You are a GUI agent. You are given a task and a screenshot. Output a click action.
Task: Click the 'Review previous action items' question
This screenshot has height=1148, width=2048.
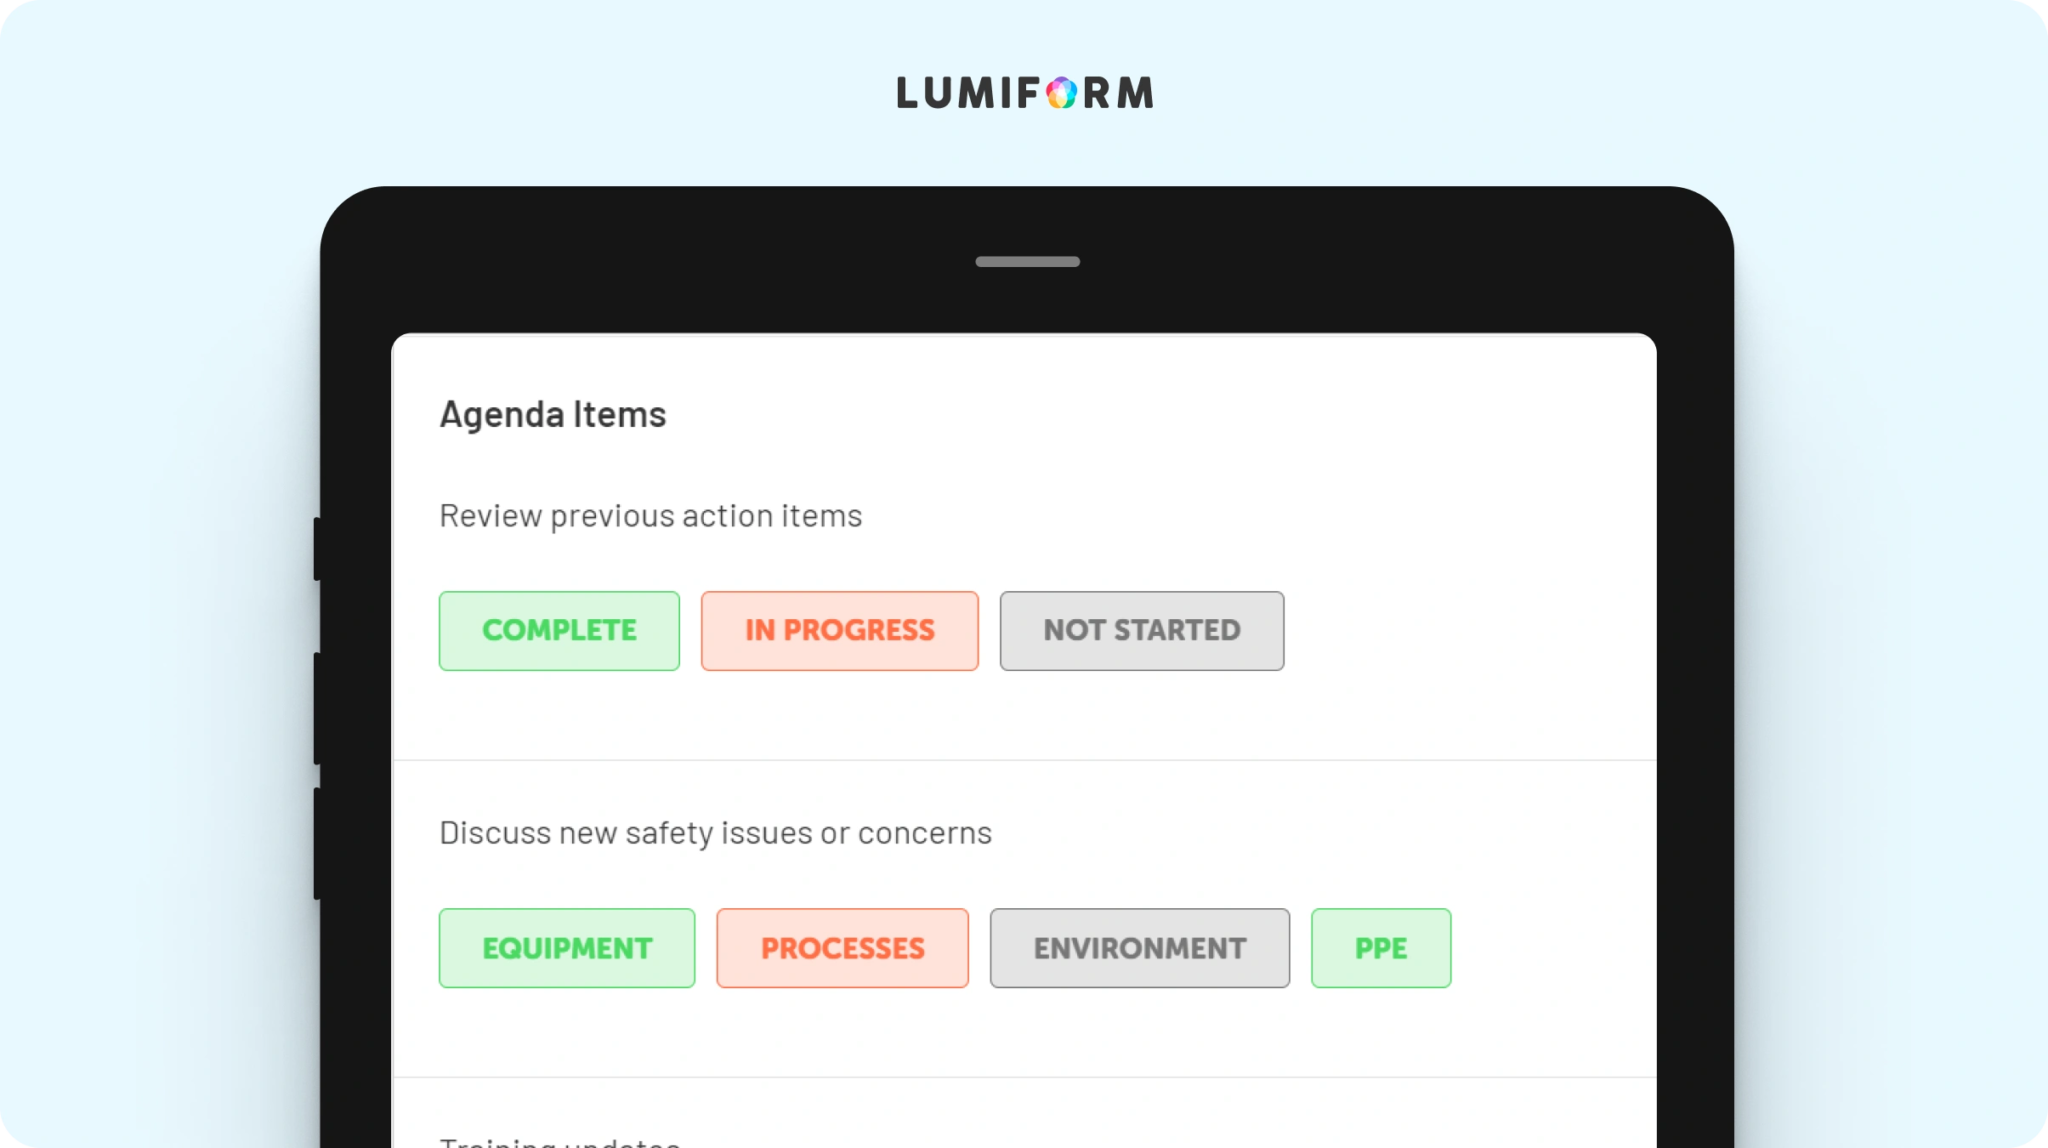pyautogui.click(x=650, y=516)
